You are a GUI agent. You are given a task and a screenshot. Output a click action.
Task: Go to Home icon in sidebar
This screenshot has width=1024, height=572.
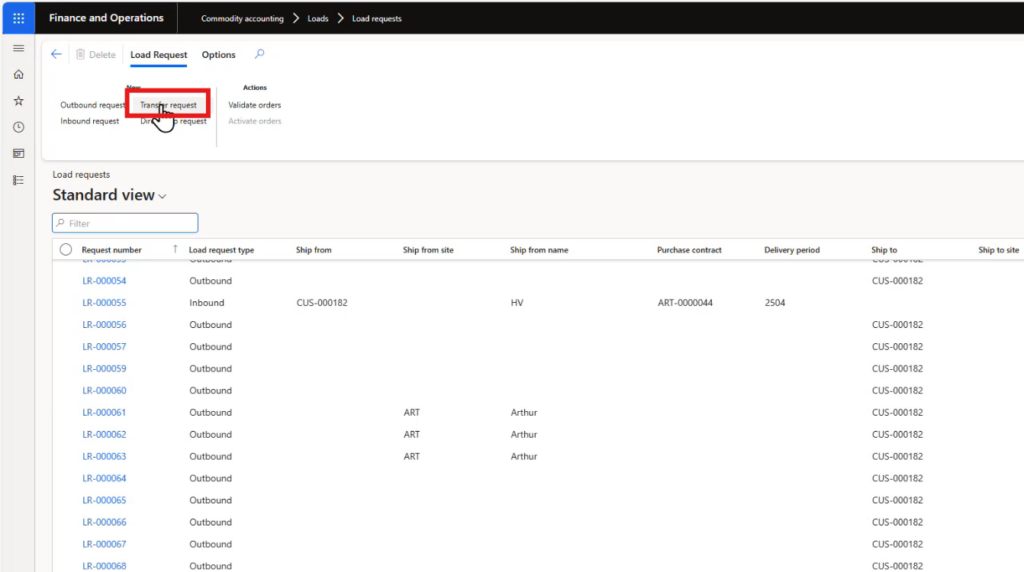click(18, 74)
